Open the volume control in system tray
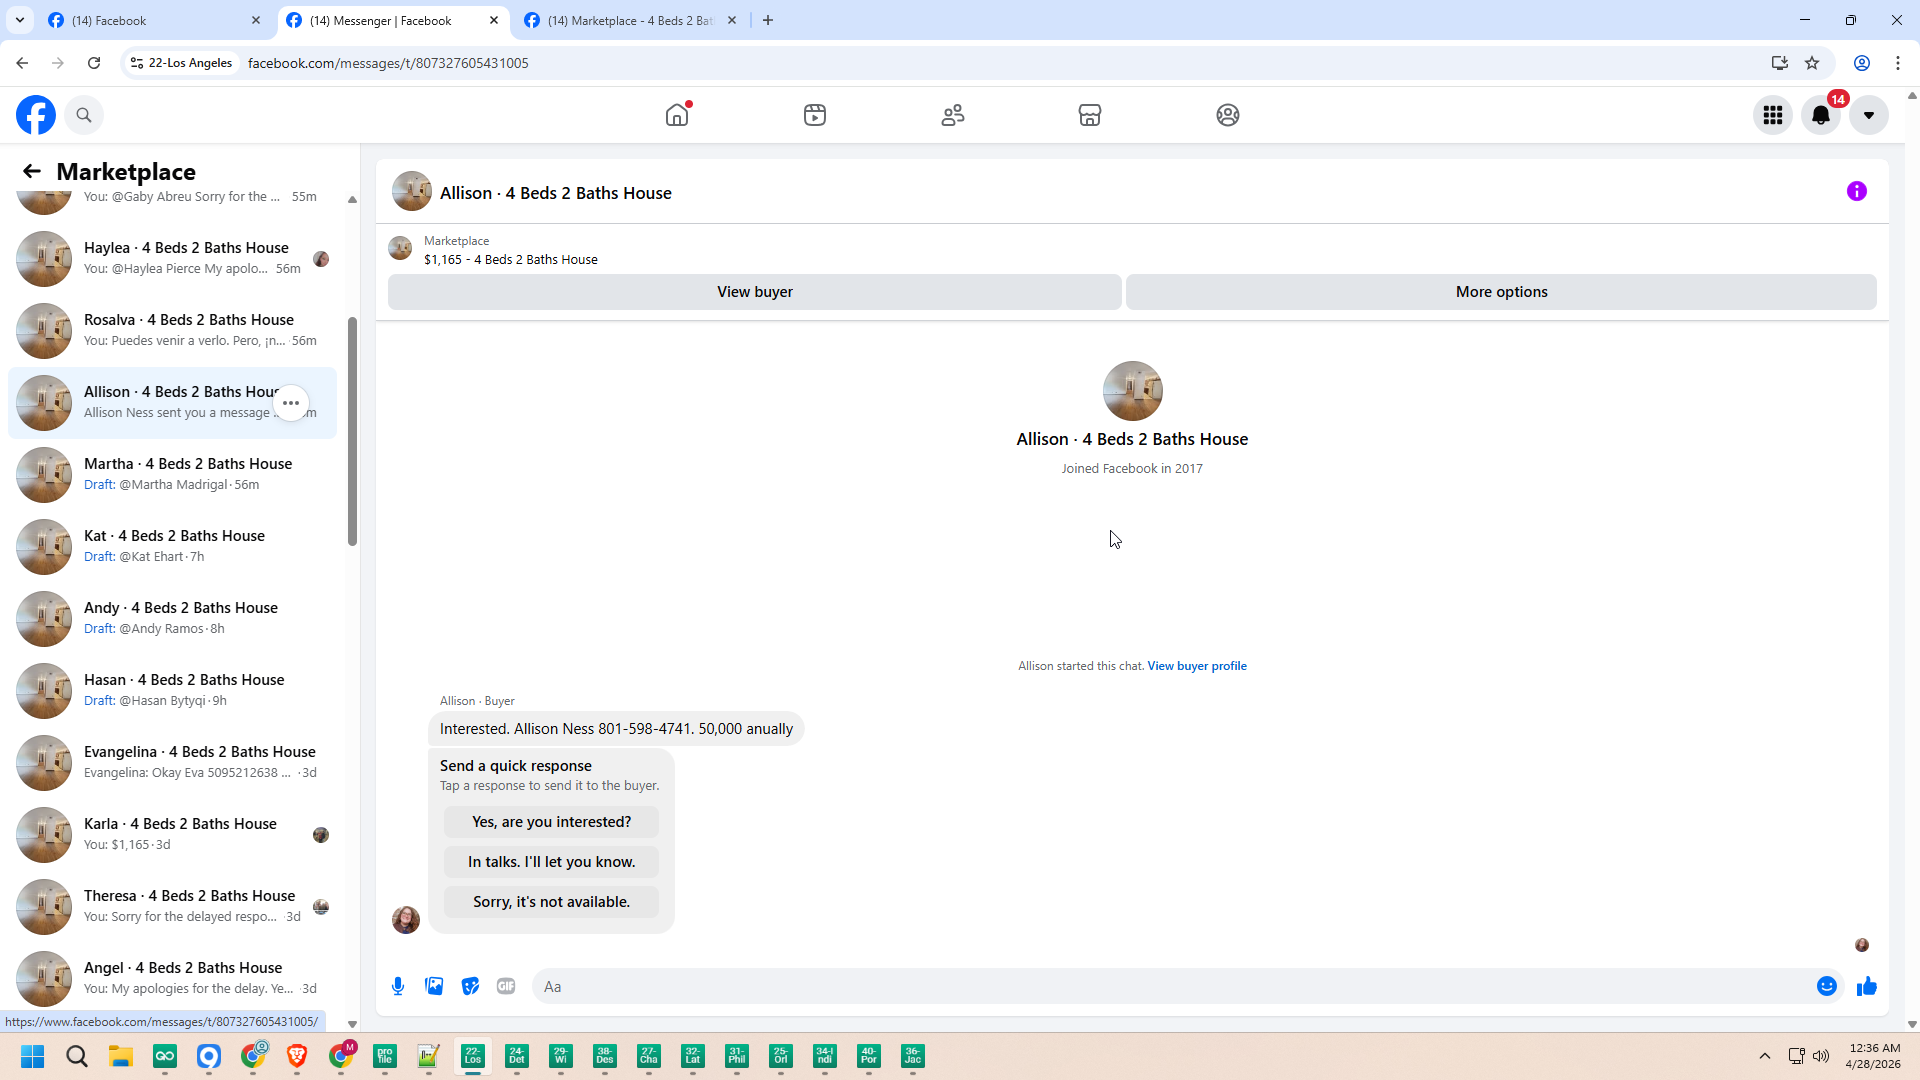Screen dimensions: 1920x1080 pyautogui.click(x=1821, y=1056)
